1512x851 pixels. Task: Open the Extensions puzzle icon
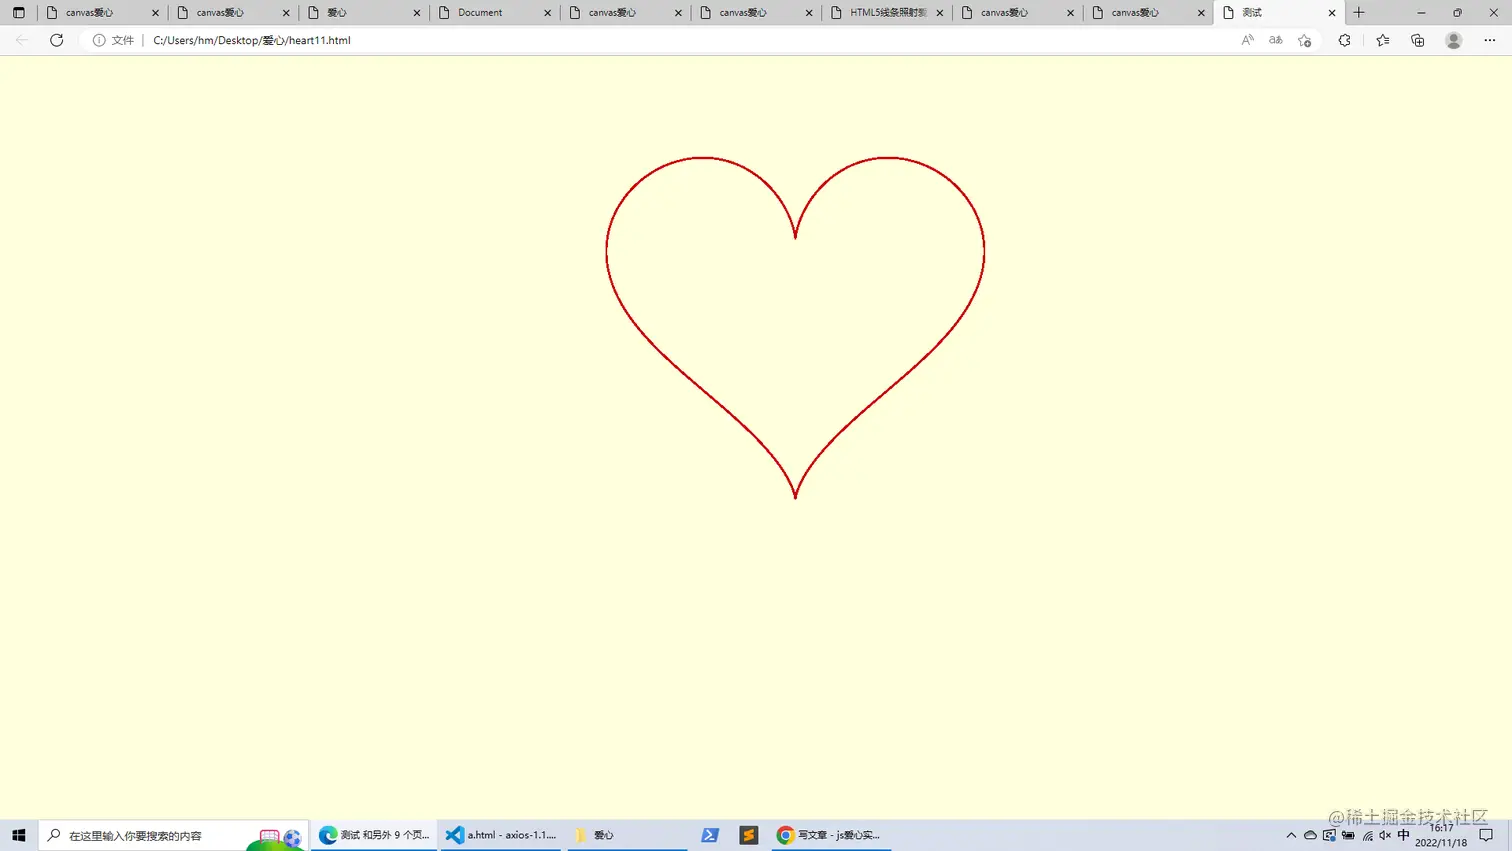click(1344, 40)
